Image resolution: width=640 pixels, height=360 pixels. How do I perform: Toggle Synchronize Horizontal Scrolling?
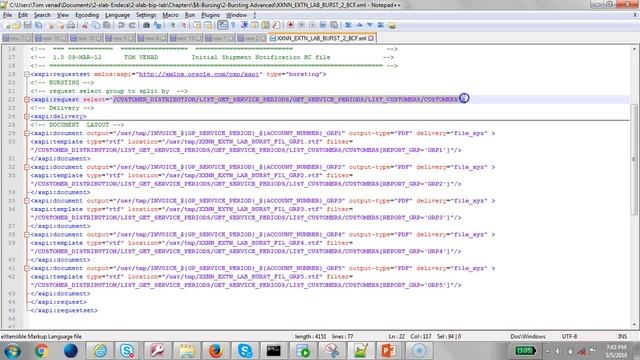pyautogui.click(x=208, y=25)
